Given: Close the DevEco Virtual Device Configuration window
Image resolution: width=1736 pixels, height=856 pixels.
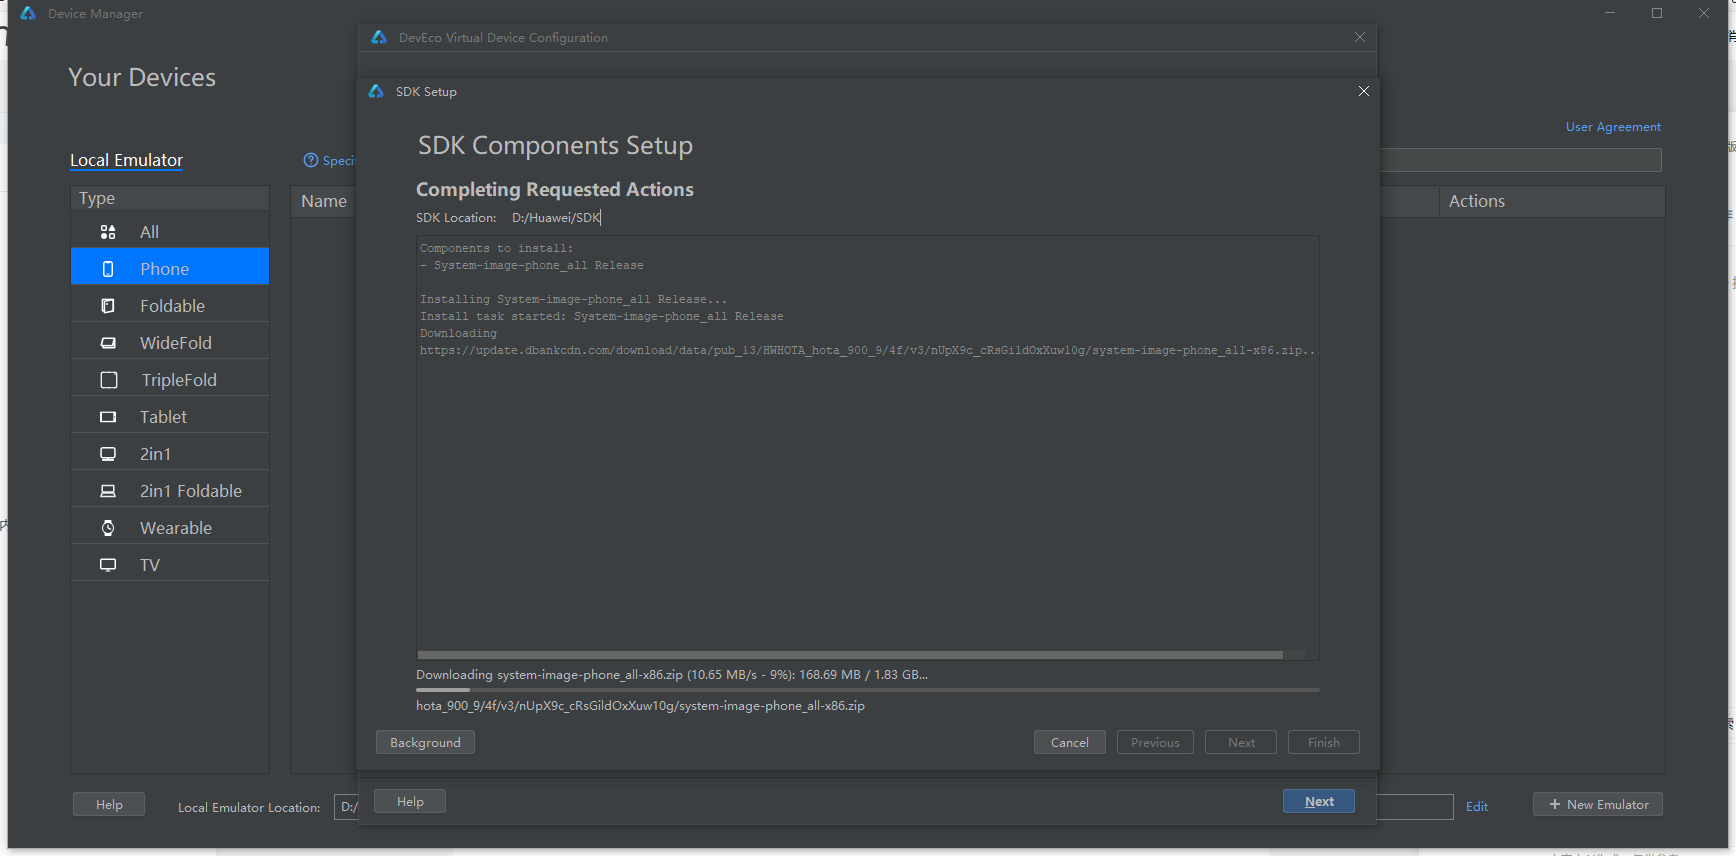Looking at the screenshot, I should [x=1360, y=37].
